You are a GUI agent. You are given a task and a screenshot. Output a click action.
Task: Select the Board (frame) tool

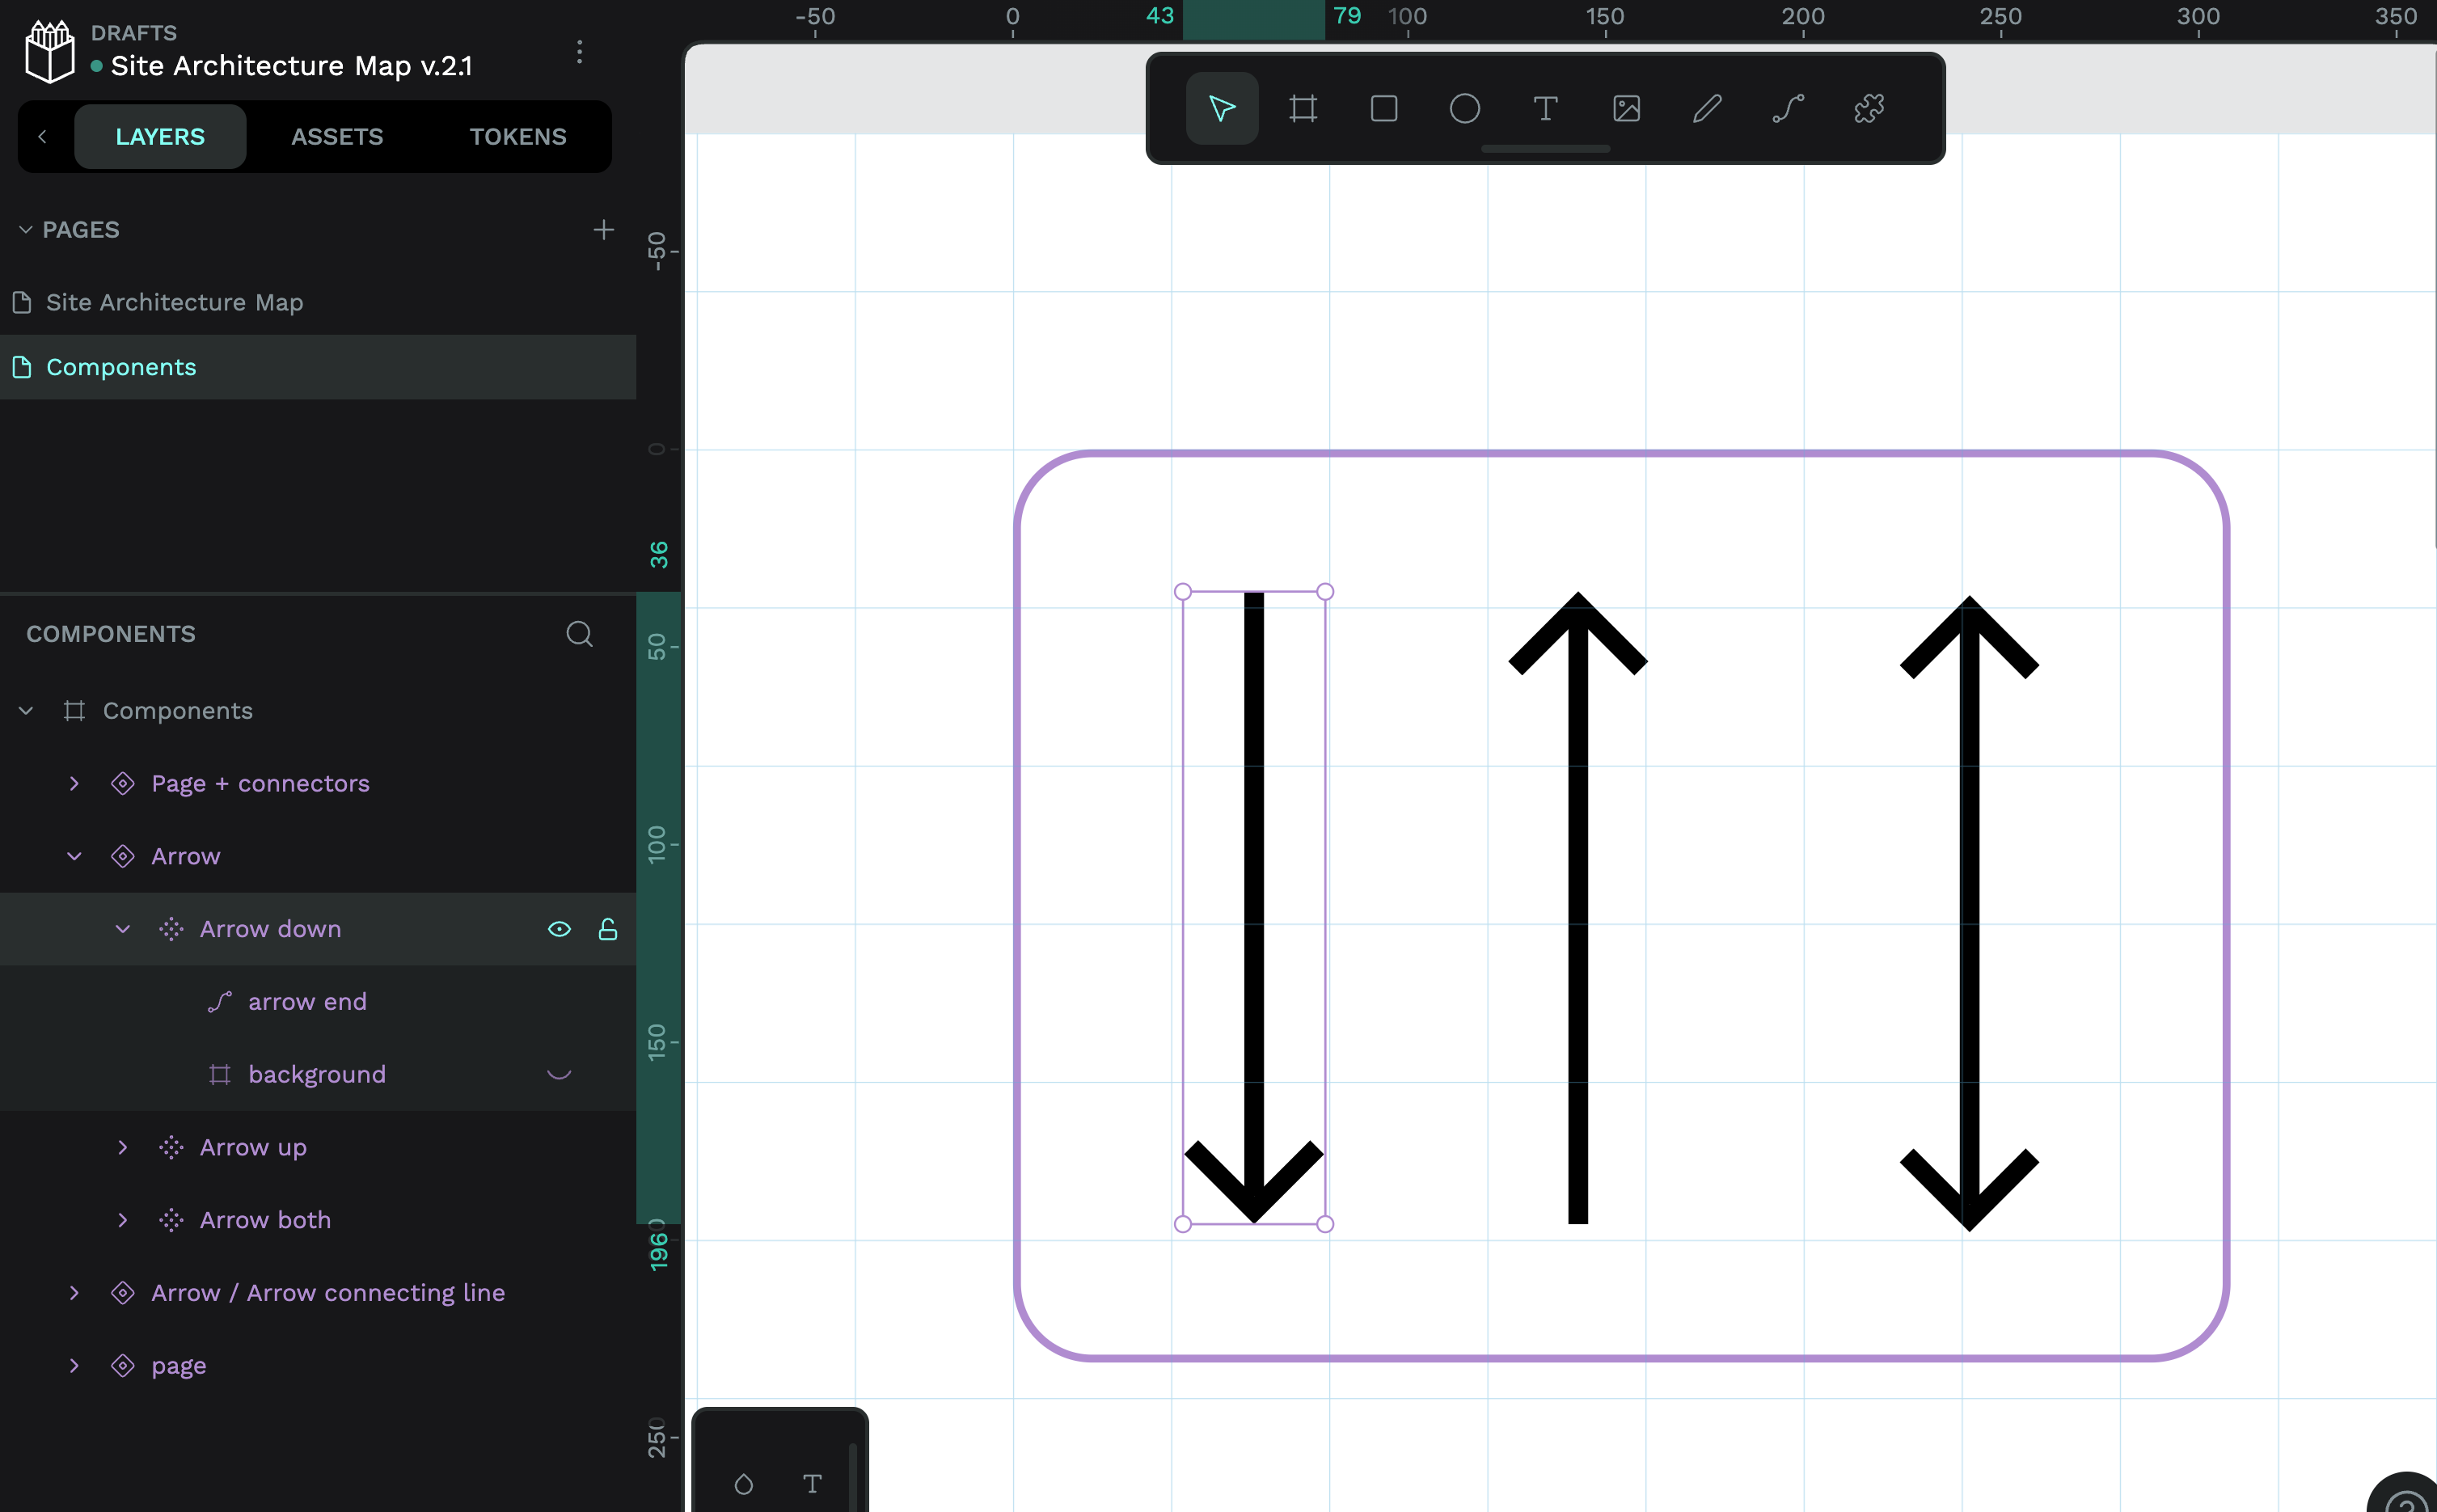coord(1302,108)
